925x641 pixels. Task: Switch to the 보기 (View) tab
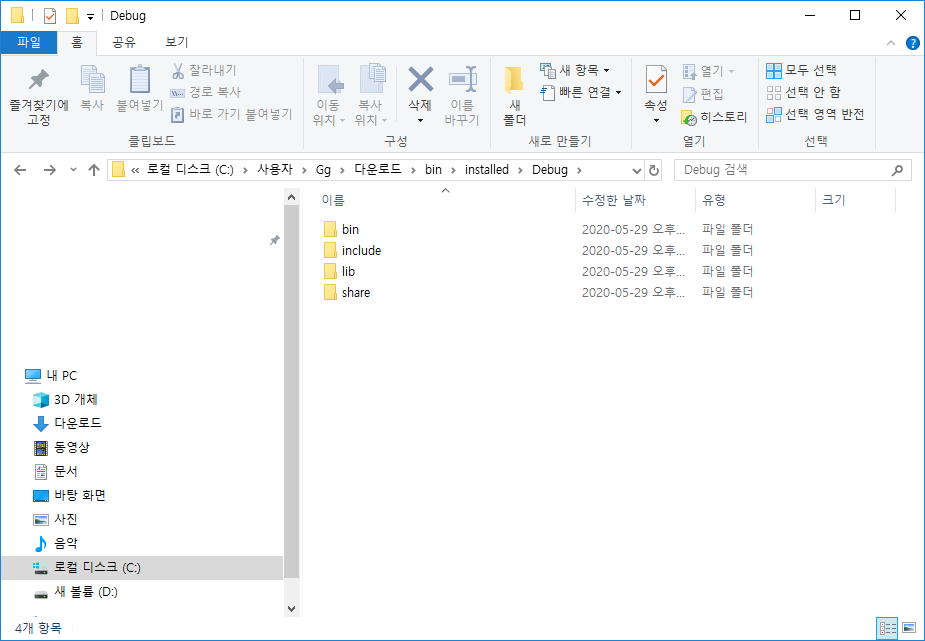(x=176, y=42)
